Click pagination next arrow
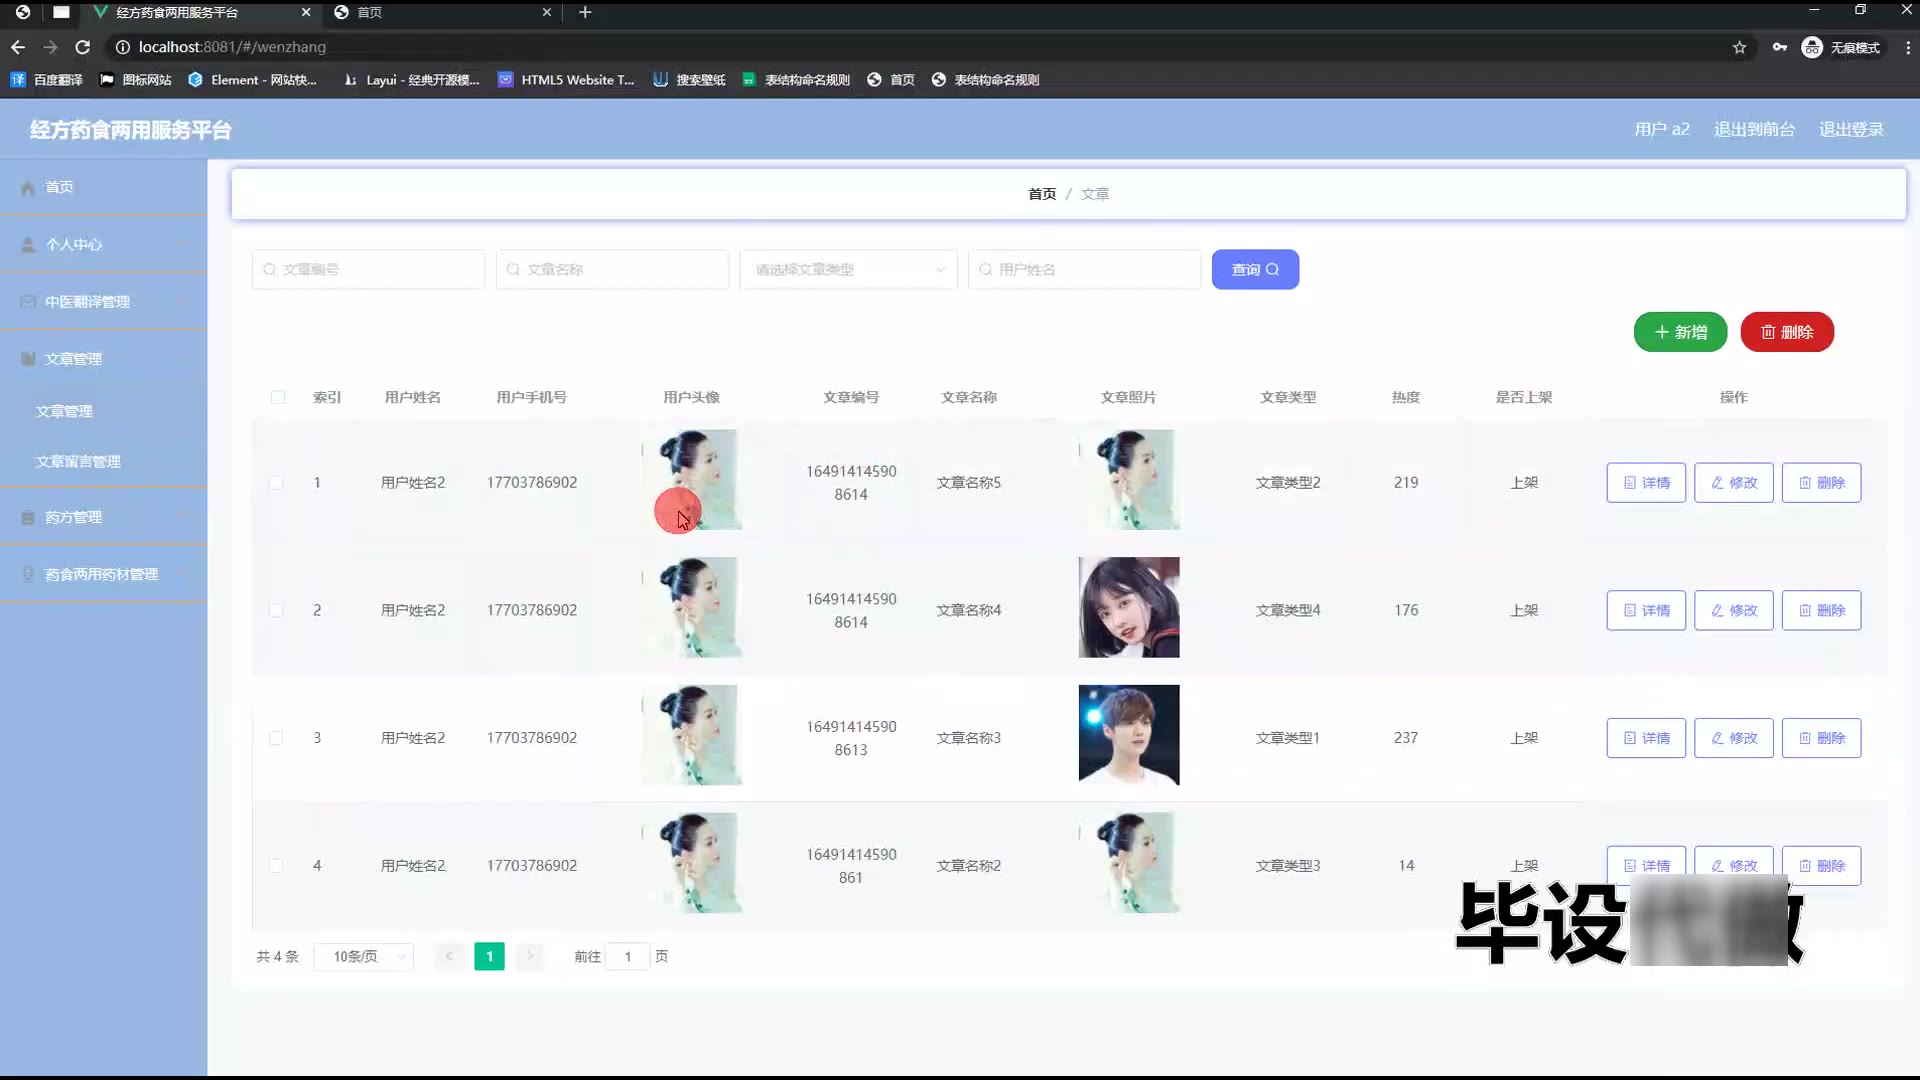1920x1080 pixels. (530, 956)
